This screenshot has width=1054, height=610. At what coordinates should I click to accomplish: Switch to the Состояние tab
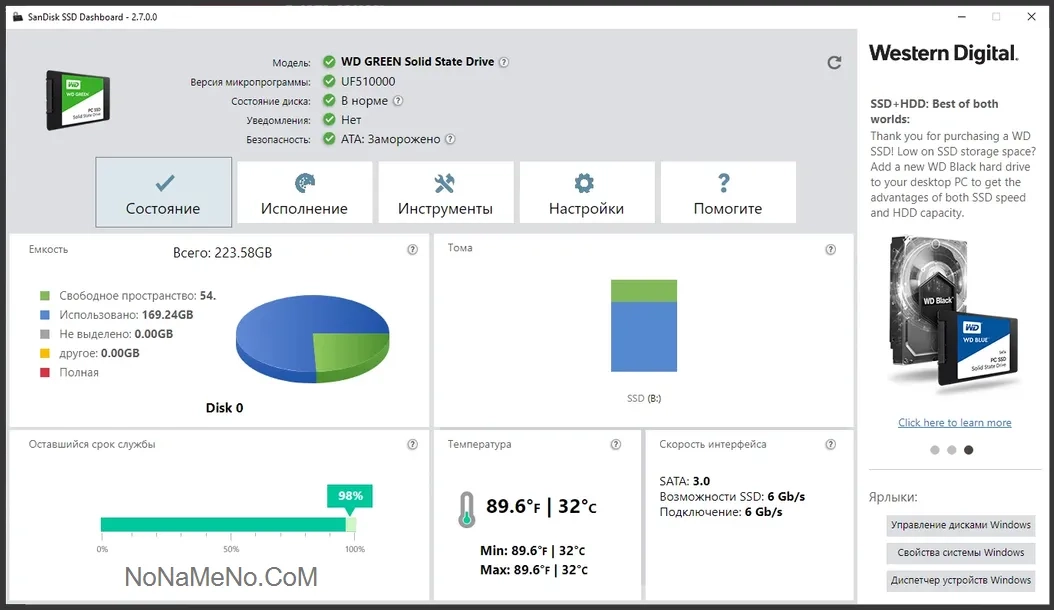point(164,193)
